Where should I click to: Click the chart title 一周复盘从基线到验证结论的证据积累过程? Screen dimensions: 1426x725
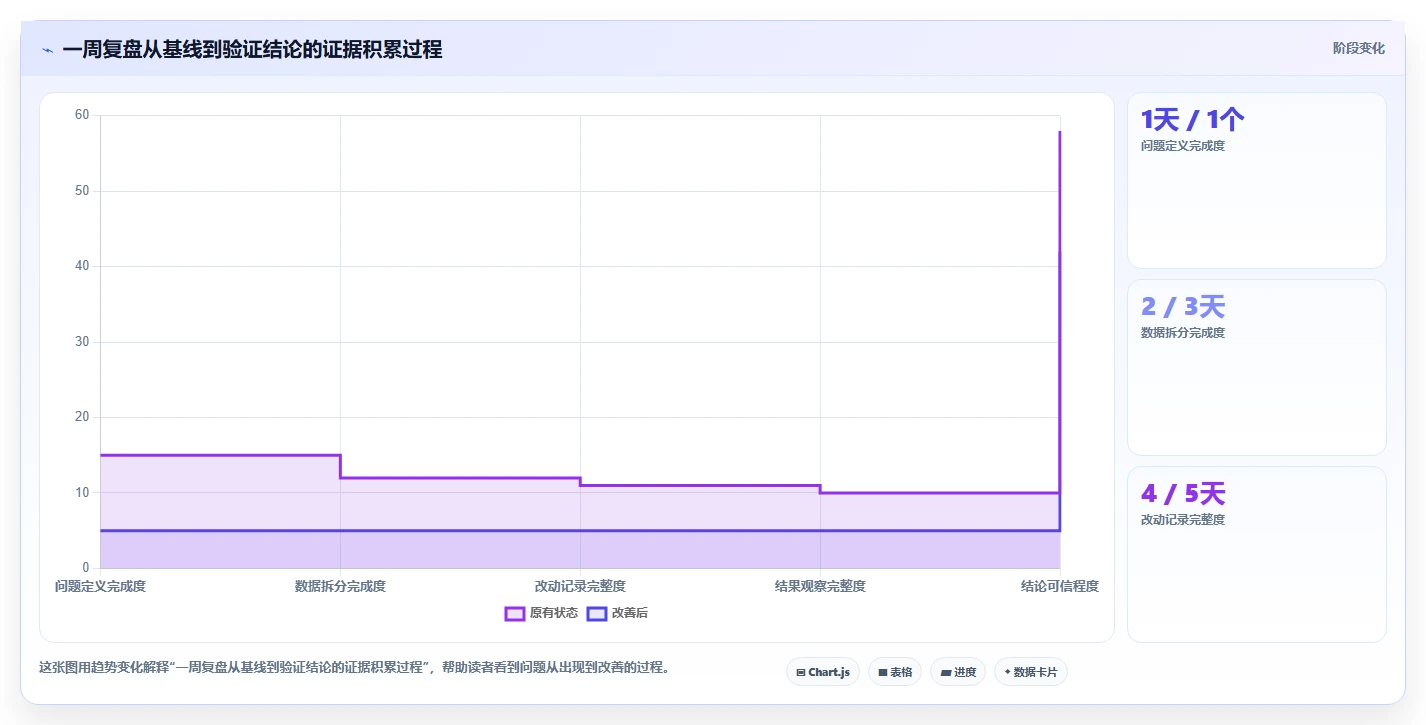coord(252,49)
